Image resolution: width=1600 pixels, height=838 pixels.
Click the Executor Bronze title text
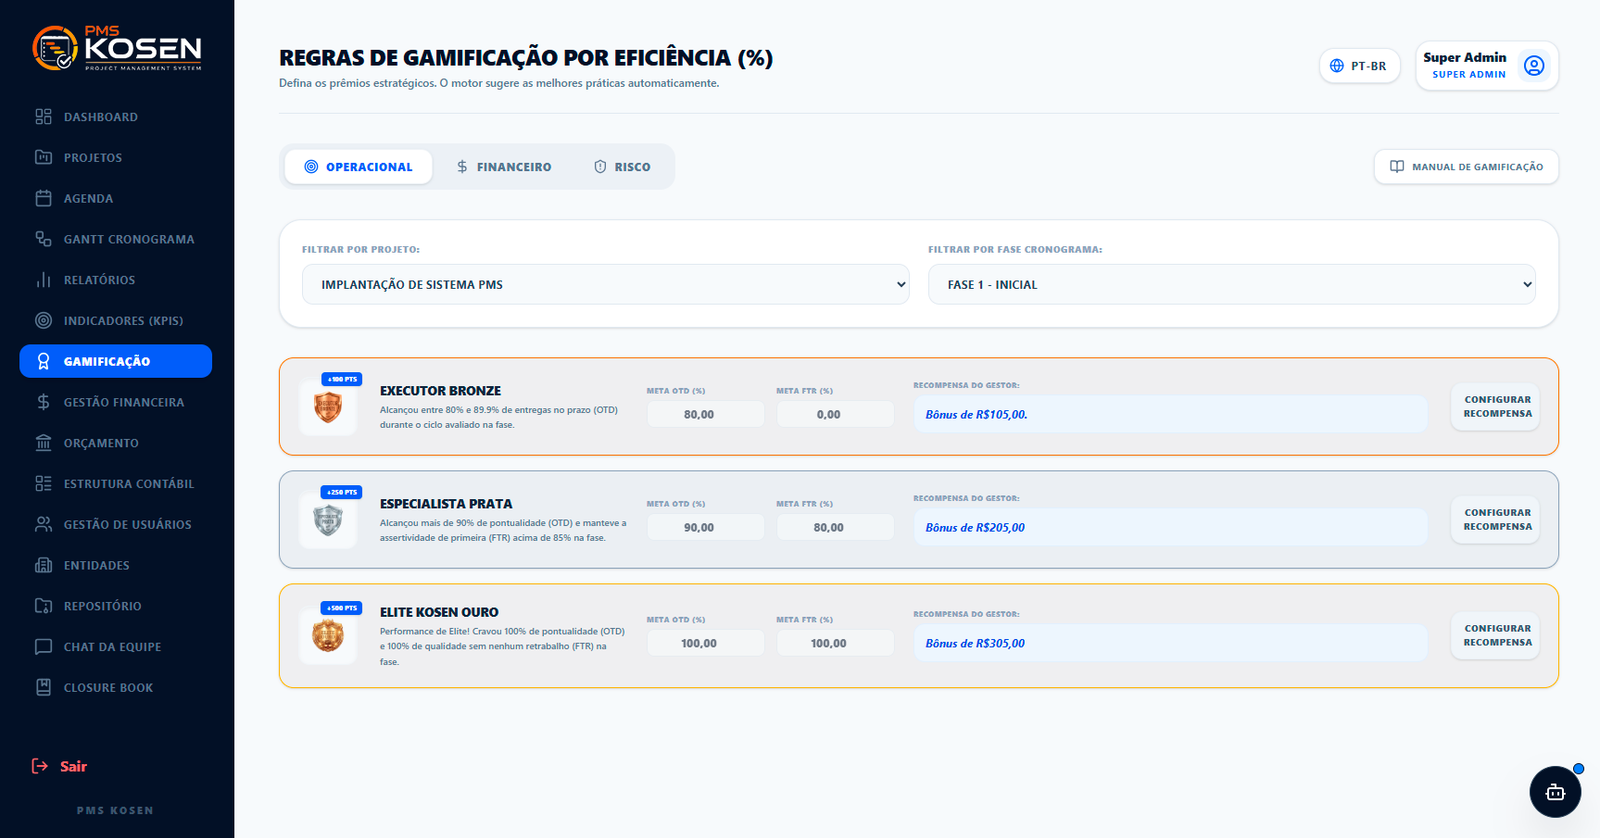[440, 391]
